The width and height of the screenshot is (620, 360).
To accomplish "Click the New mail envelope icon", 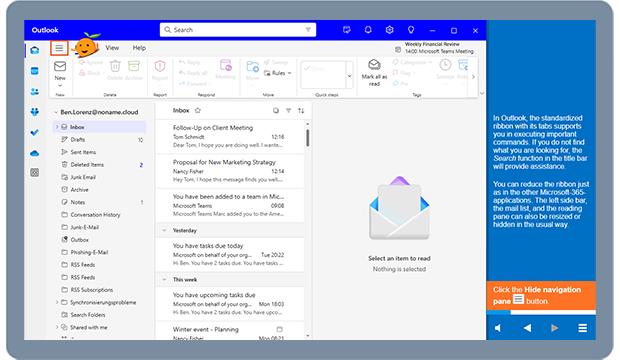I will [x=60, y=66].
